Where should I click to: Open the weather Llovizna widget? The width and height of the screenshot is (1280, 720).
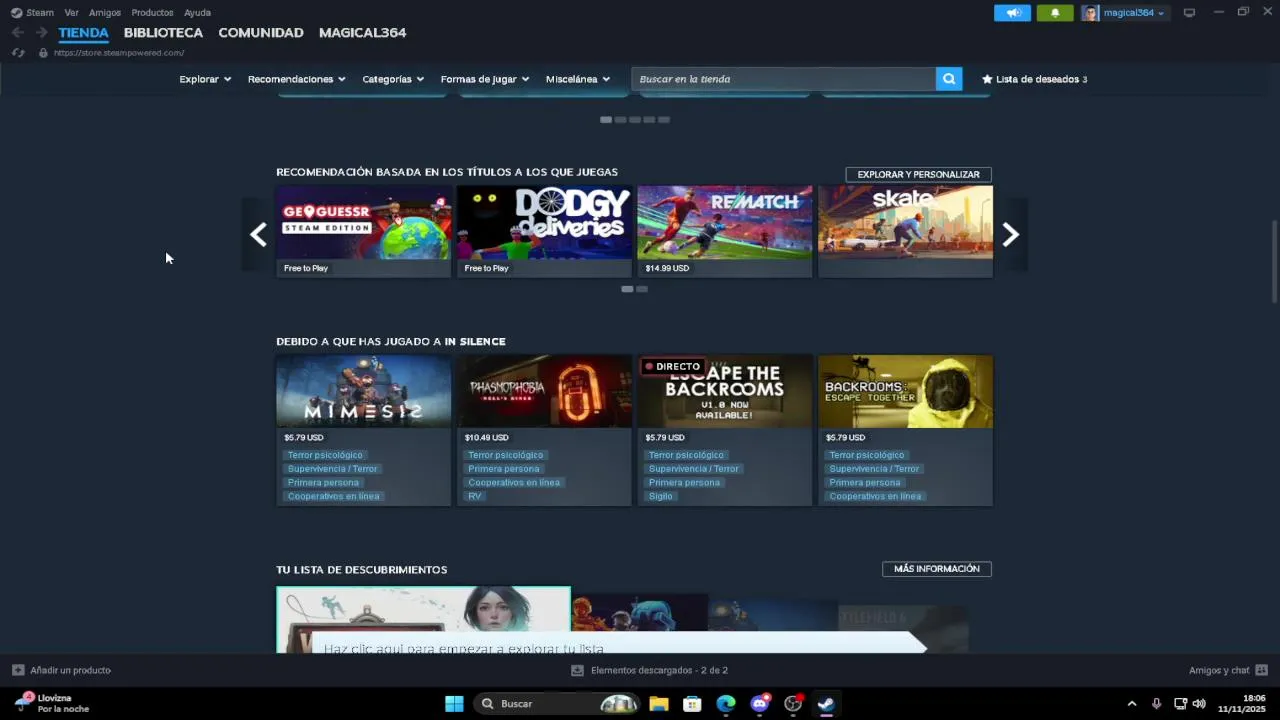52,704
